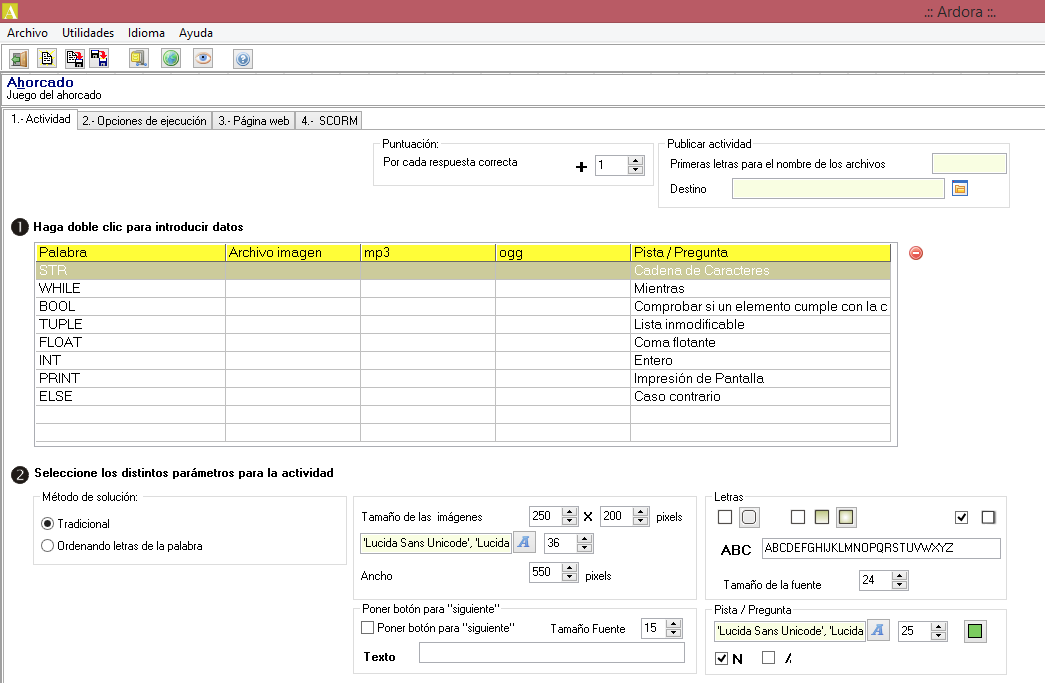1045x683 pixels.
Task: Open help with the blue question mark icon
Action: click(x=243, y=59)
